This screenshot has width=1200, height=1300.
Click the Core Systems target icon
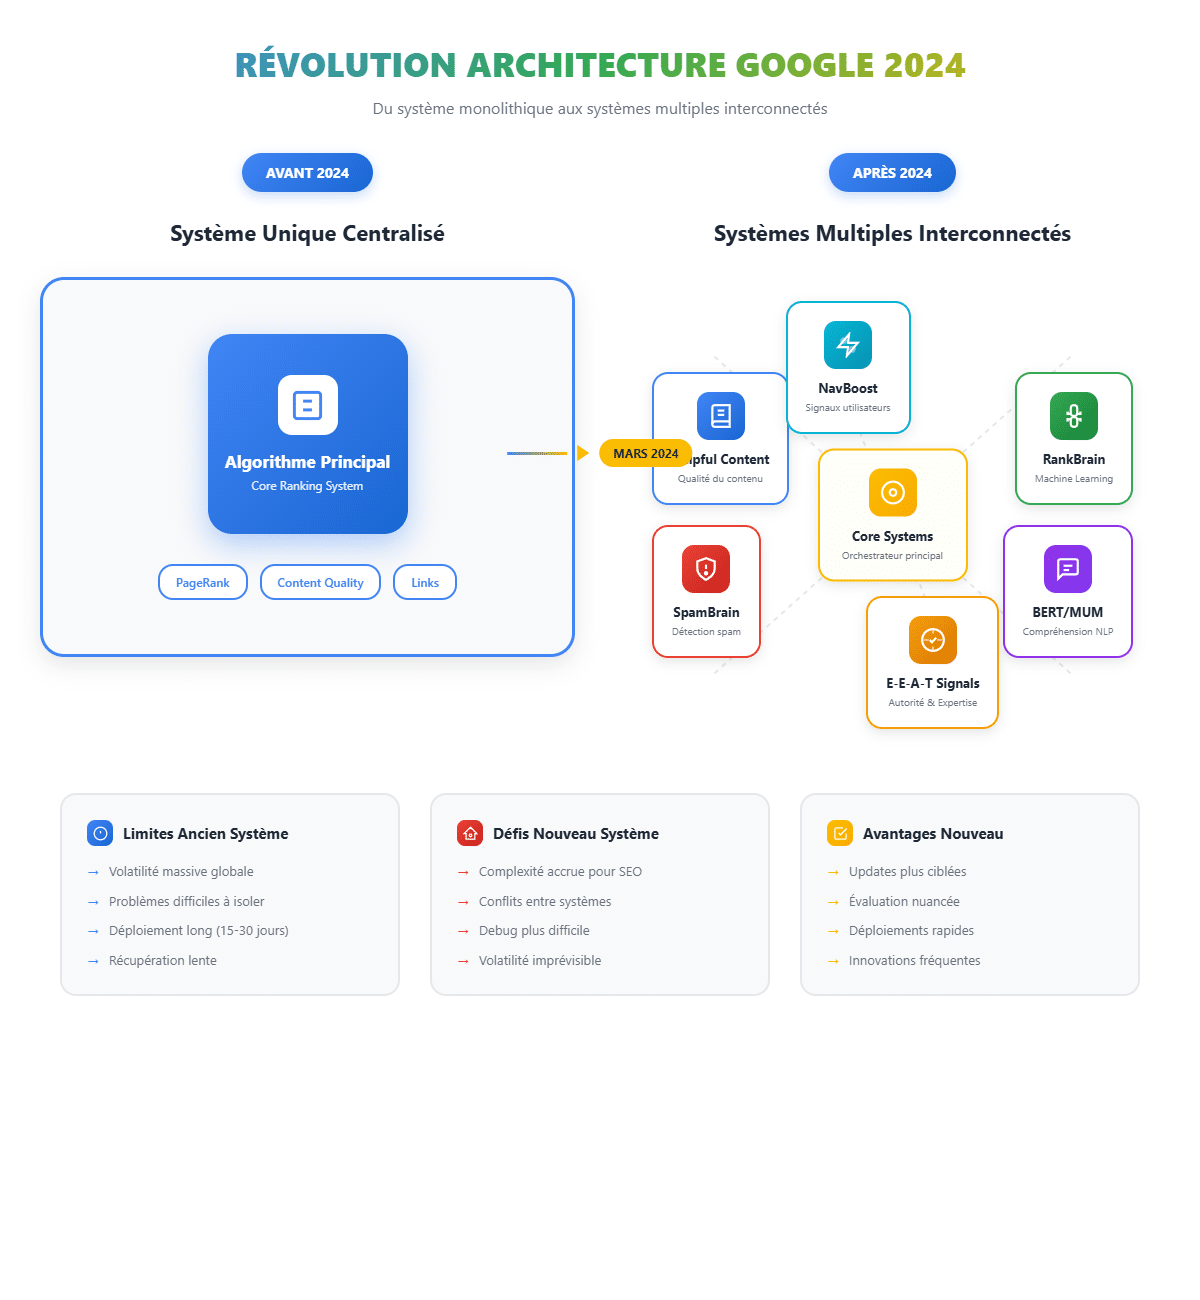[893, 493]
